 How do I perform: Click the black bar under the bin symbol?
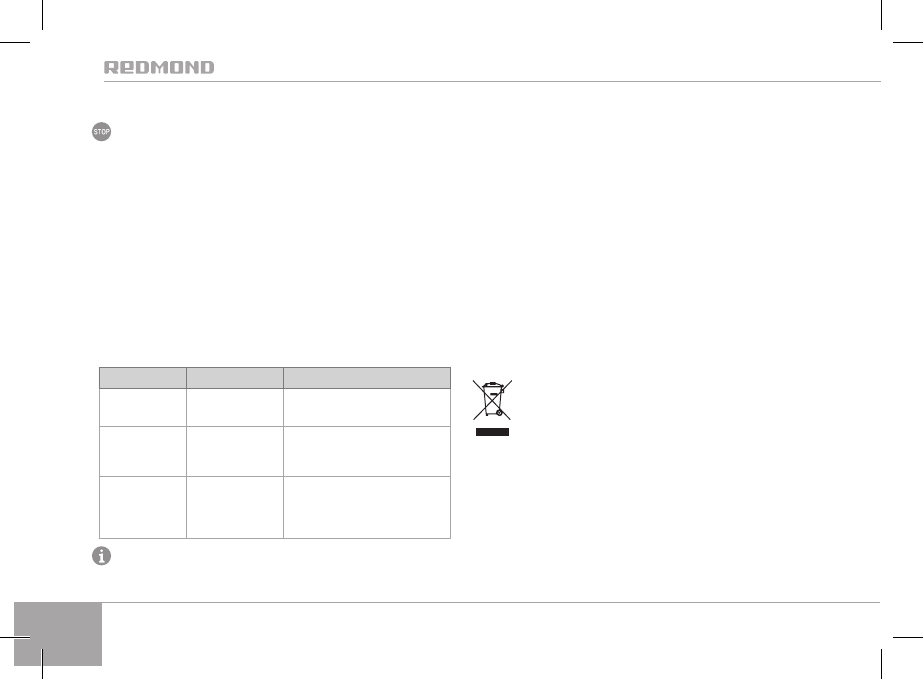[x=491, y=432]
